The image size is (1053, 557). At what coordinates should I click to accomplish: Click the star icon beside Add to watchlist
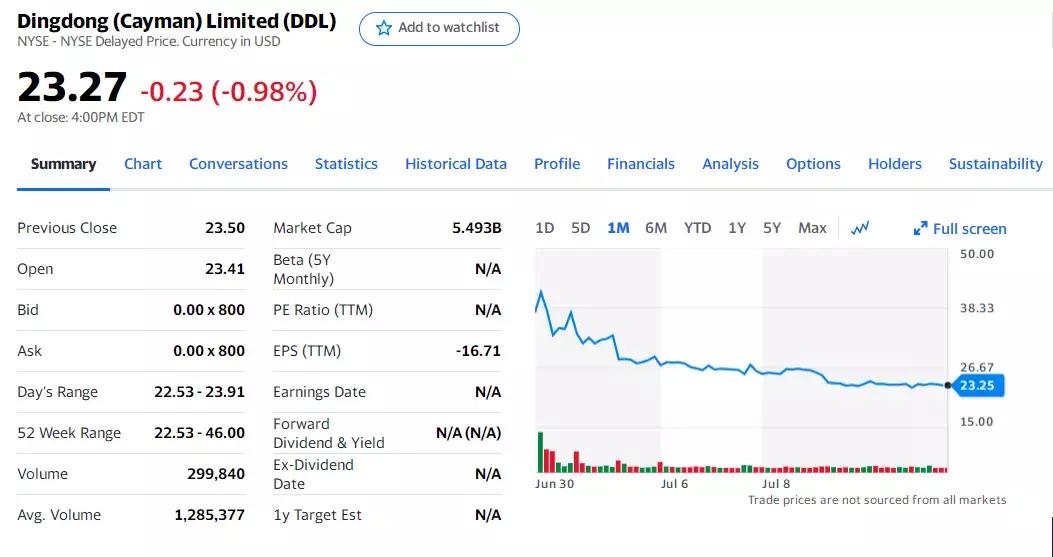click(383, 28)
